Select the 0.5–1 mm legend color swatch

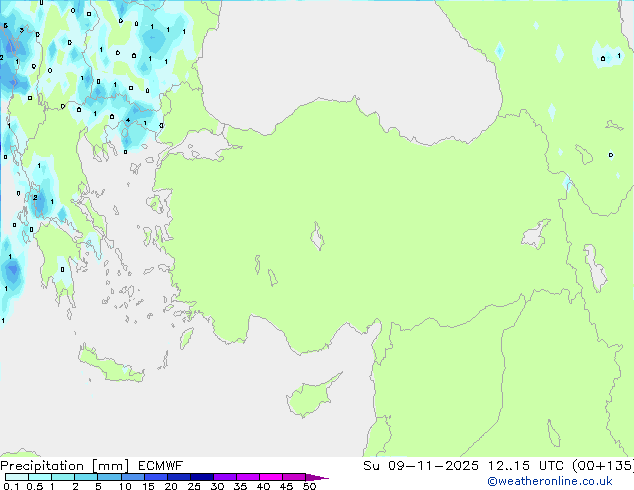point(40,477)
